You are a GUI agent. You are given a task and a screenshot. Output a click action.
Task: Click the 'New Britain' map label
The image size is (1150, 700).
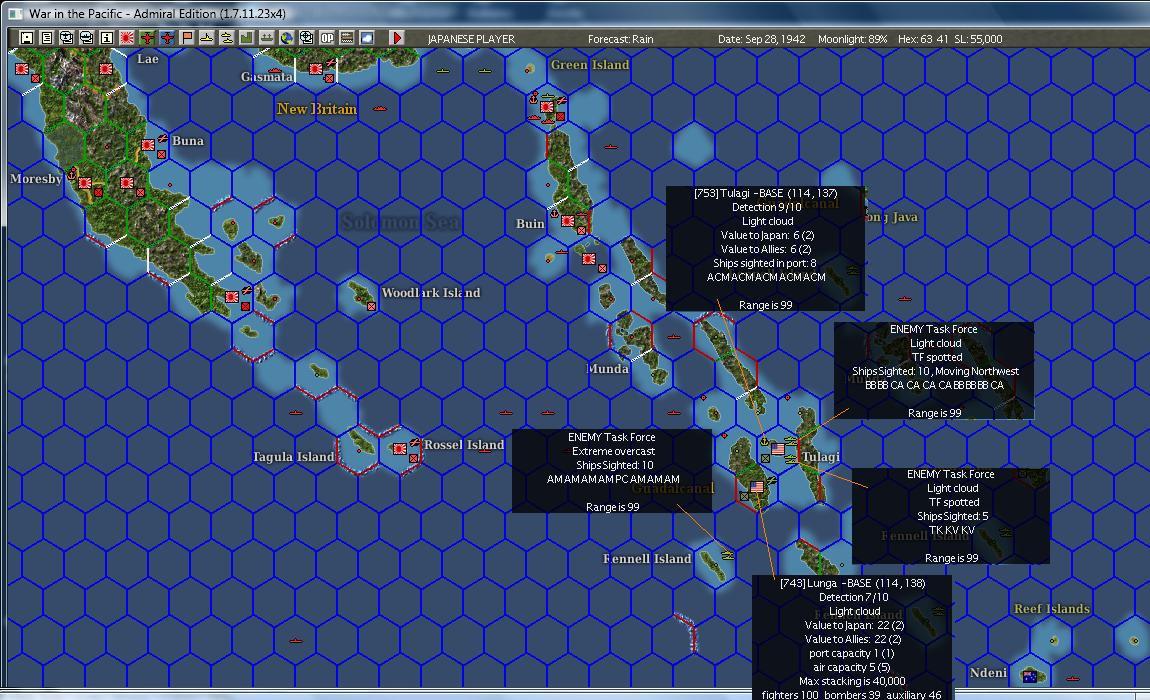point(317,109)
